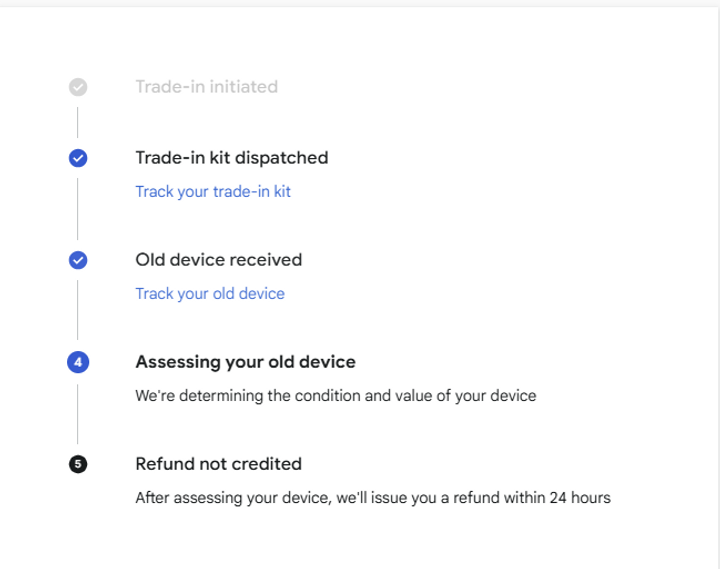Select the blue step 4 circle
This screenshot has height=569, width=720.
click(x=78, y=362)
